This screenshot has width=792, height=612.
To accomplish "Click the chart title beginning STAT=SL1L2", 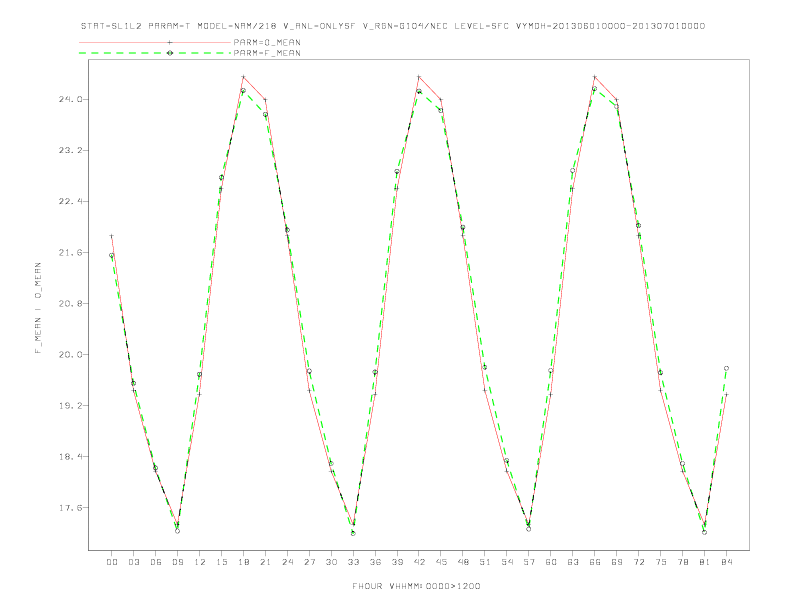I will tap(392, 26).
